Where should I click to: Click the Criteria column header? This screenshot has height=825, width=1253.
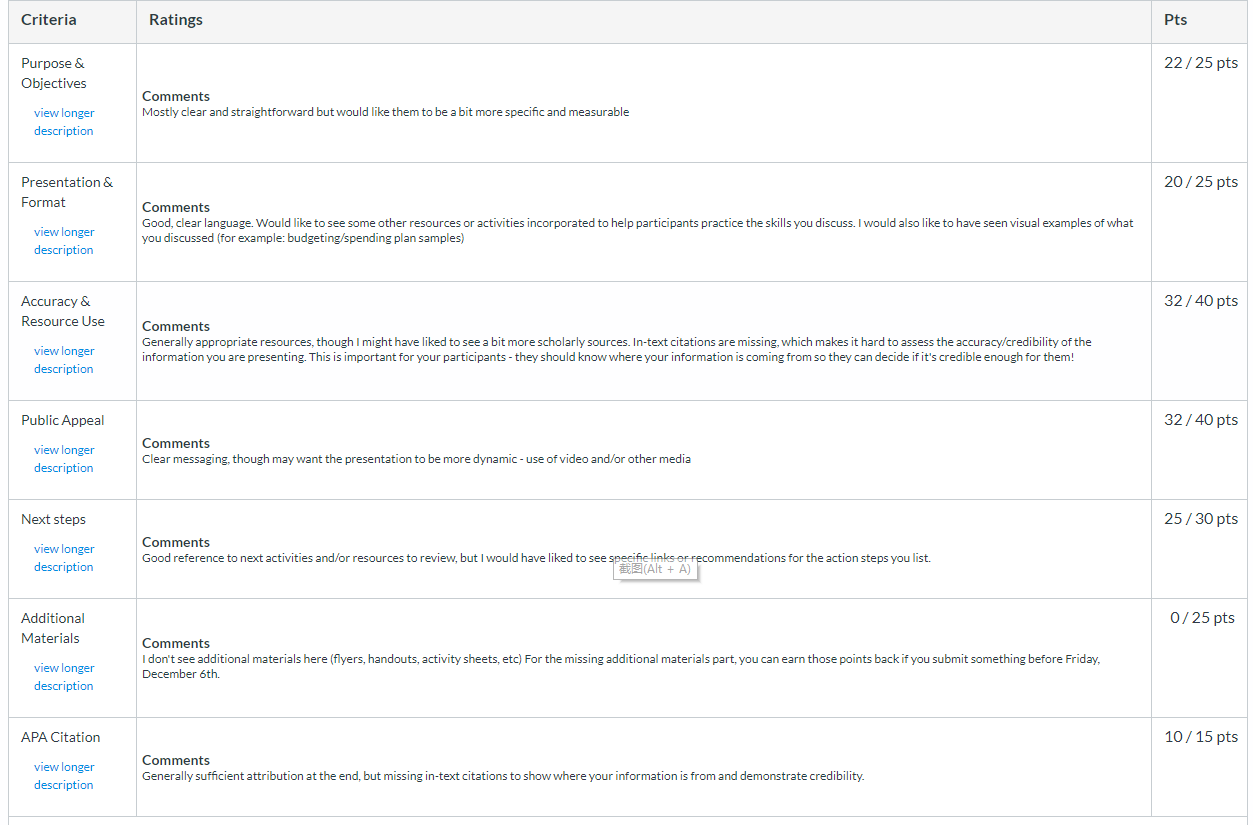[49, 20]
